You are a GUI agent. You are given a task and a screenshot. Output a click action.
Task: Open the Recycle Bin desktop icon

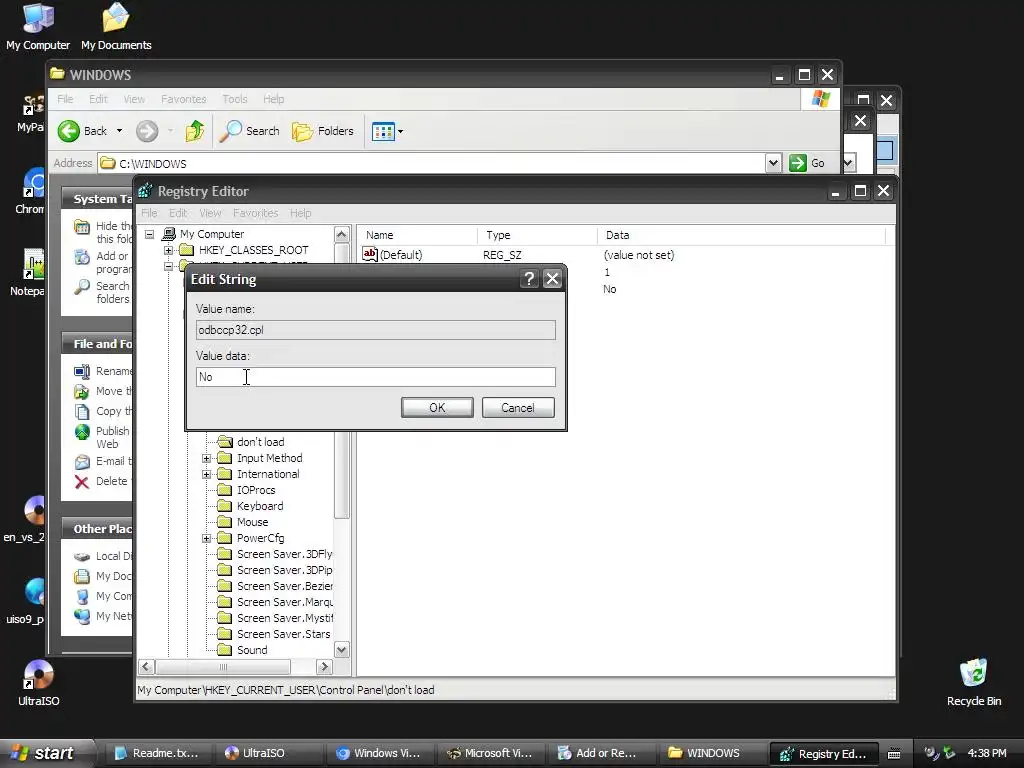click(x=974, y=682)
